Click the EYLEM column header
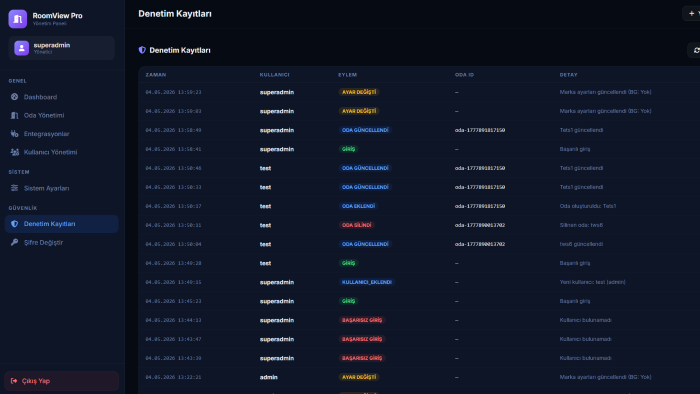Viewport: 700px width, 394px height. (x=347, y=75)
